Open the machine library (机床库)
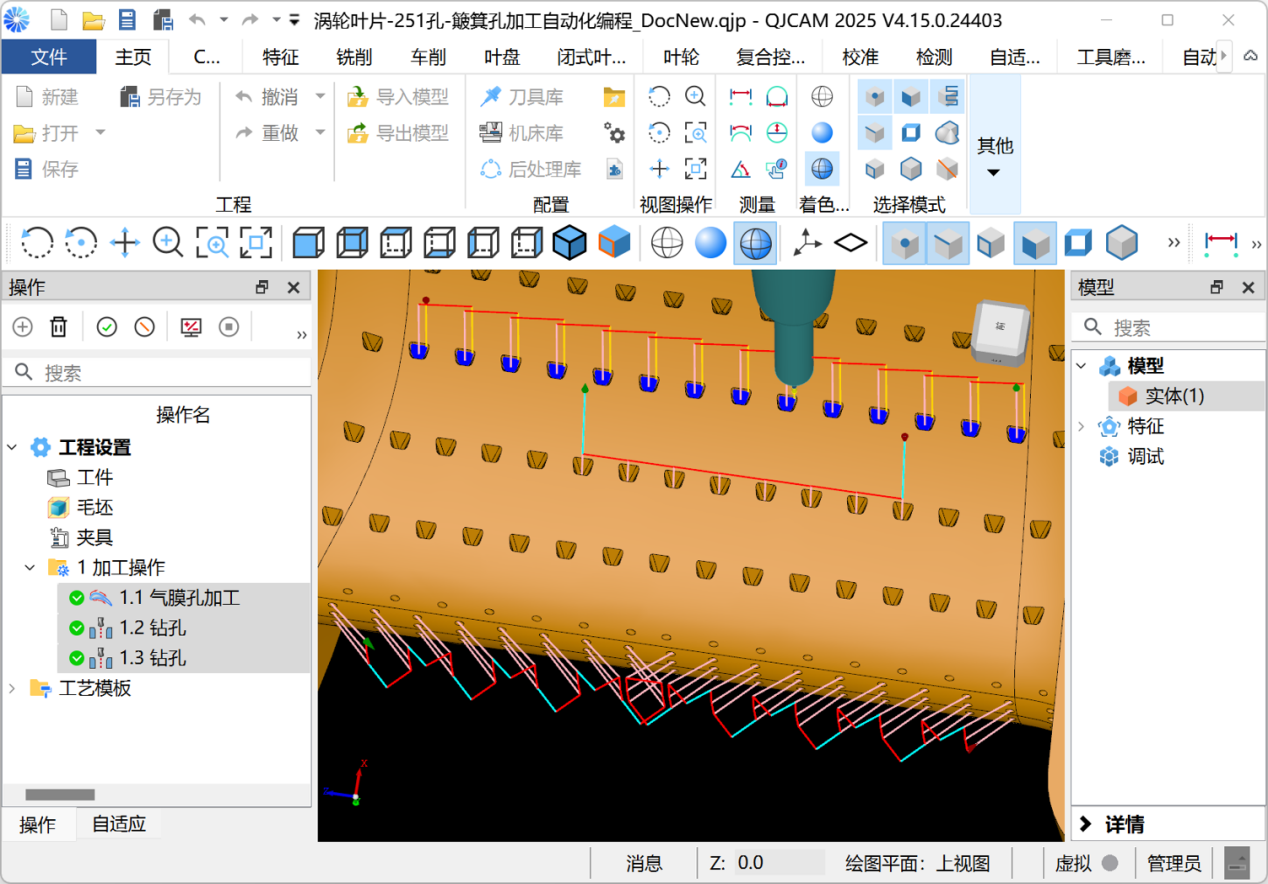 pos(521,133)
